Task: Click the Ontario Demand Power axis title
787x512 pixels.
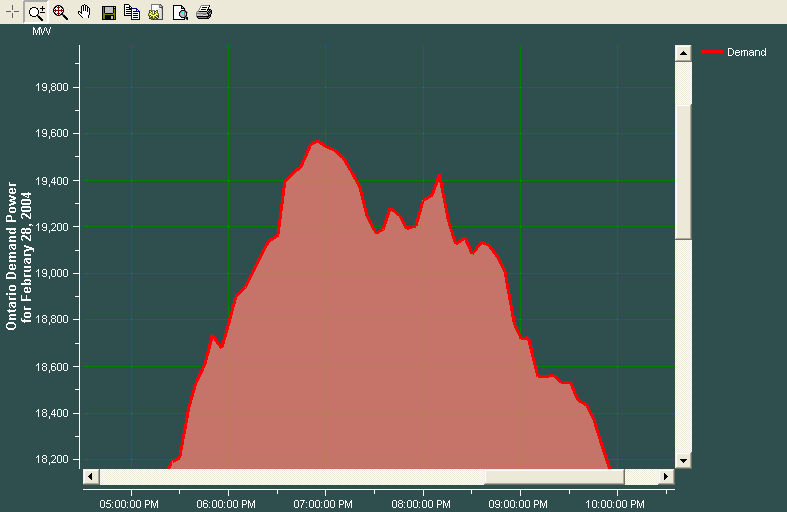Action: click(12, 256)
